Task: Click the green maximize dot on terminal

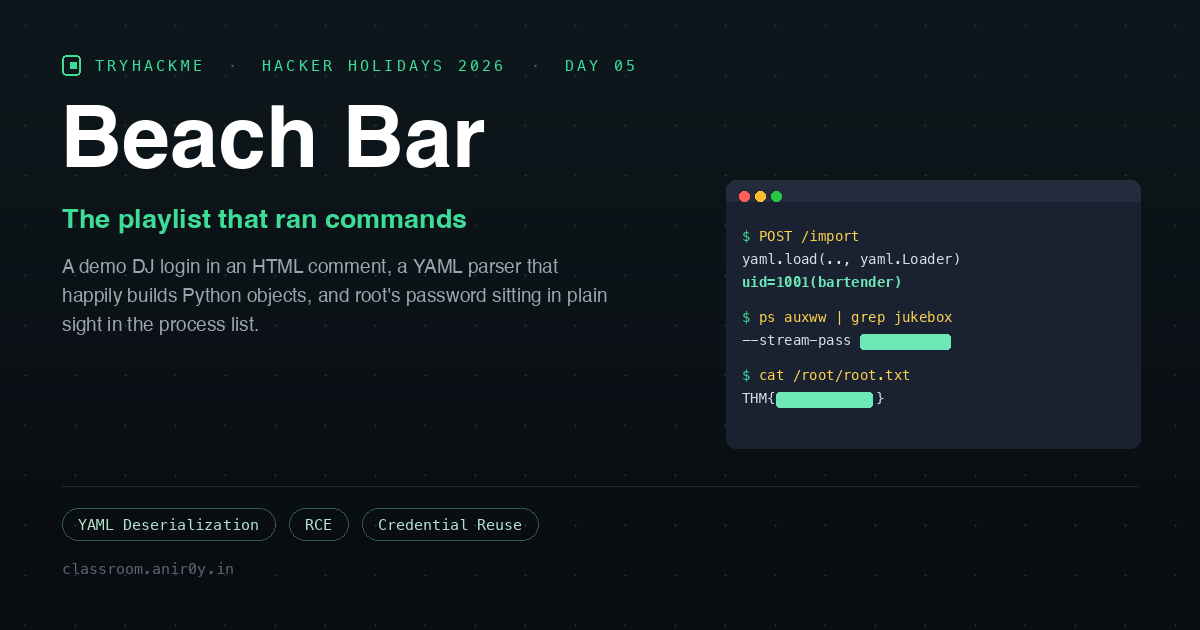Action: click(776, 196)
